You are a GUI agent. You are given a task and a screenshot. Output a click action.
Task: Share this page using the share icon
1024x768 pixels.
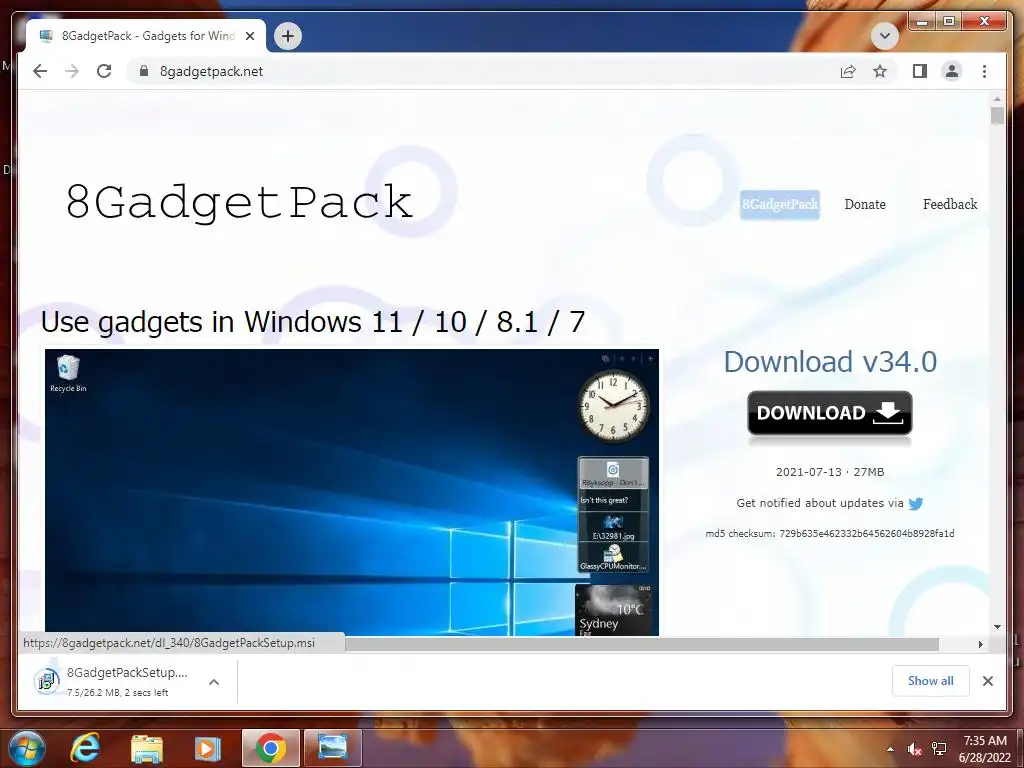point(848,71)
